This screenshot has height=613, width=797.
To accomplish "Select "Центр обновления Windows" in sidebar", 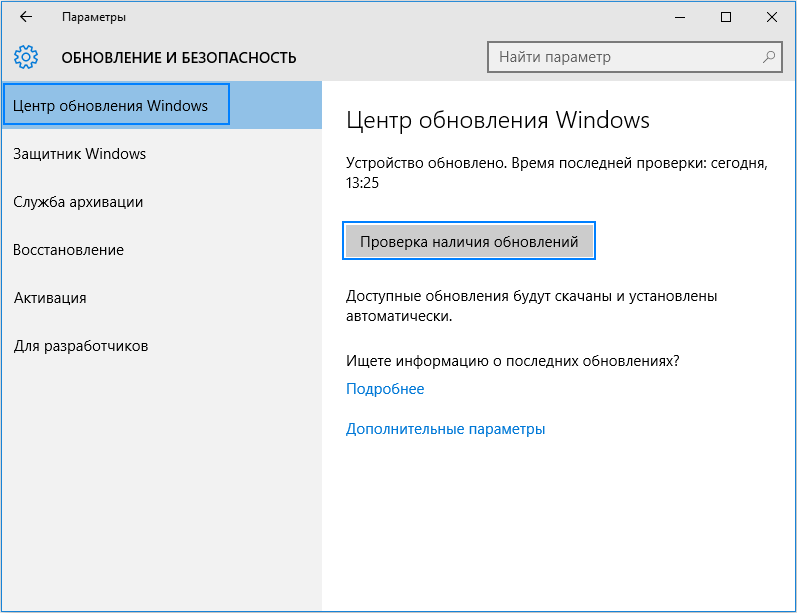I will click(117, 105).
